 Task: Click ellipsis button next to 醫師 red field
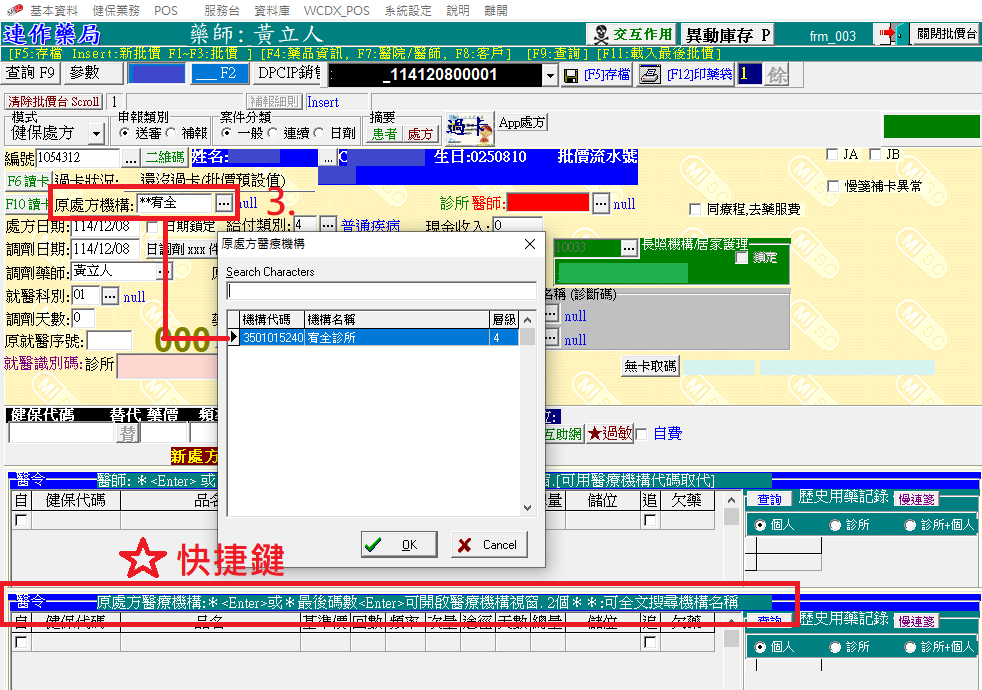click(x=600, y=203)
